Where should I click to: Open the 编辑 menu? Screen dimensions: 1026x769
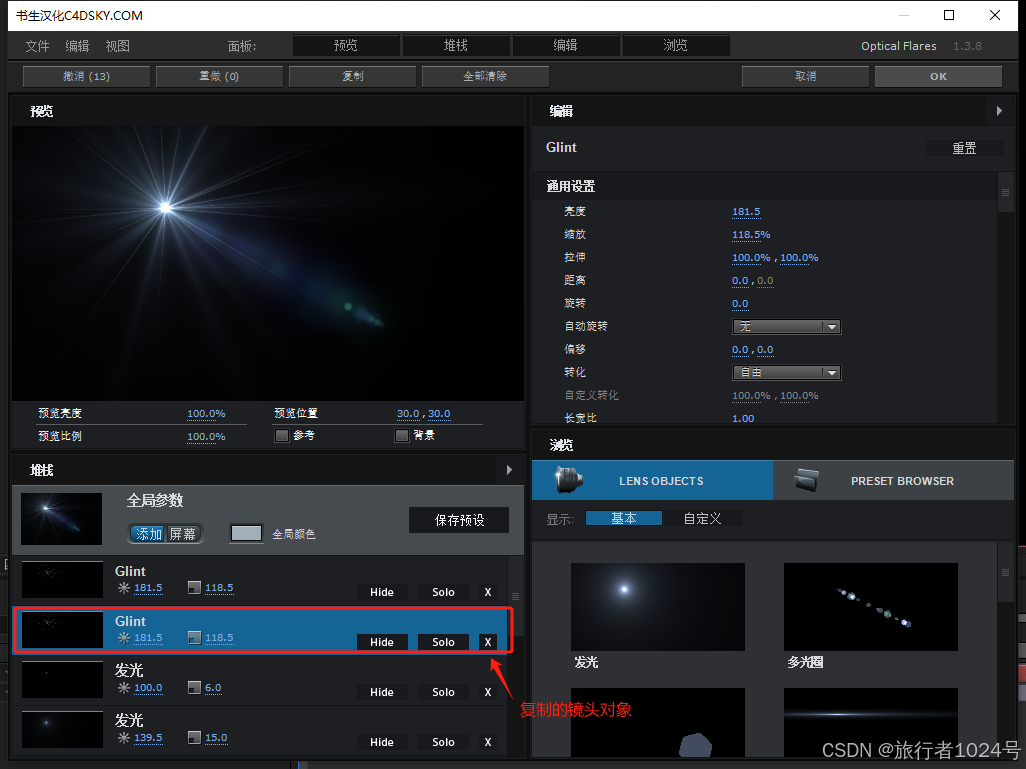point(77,46)
